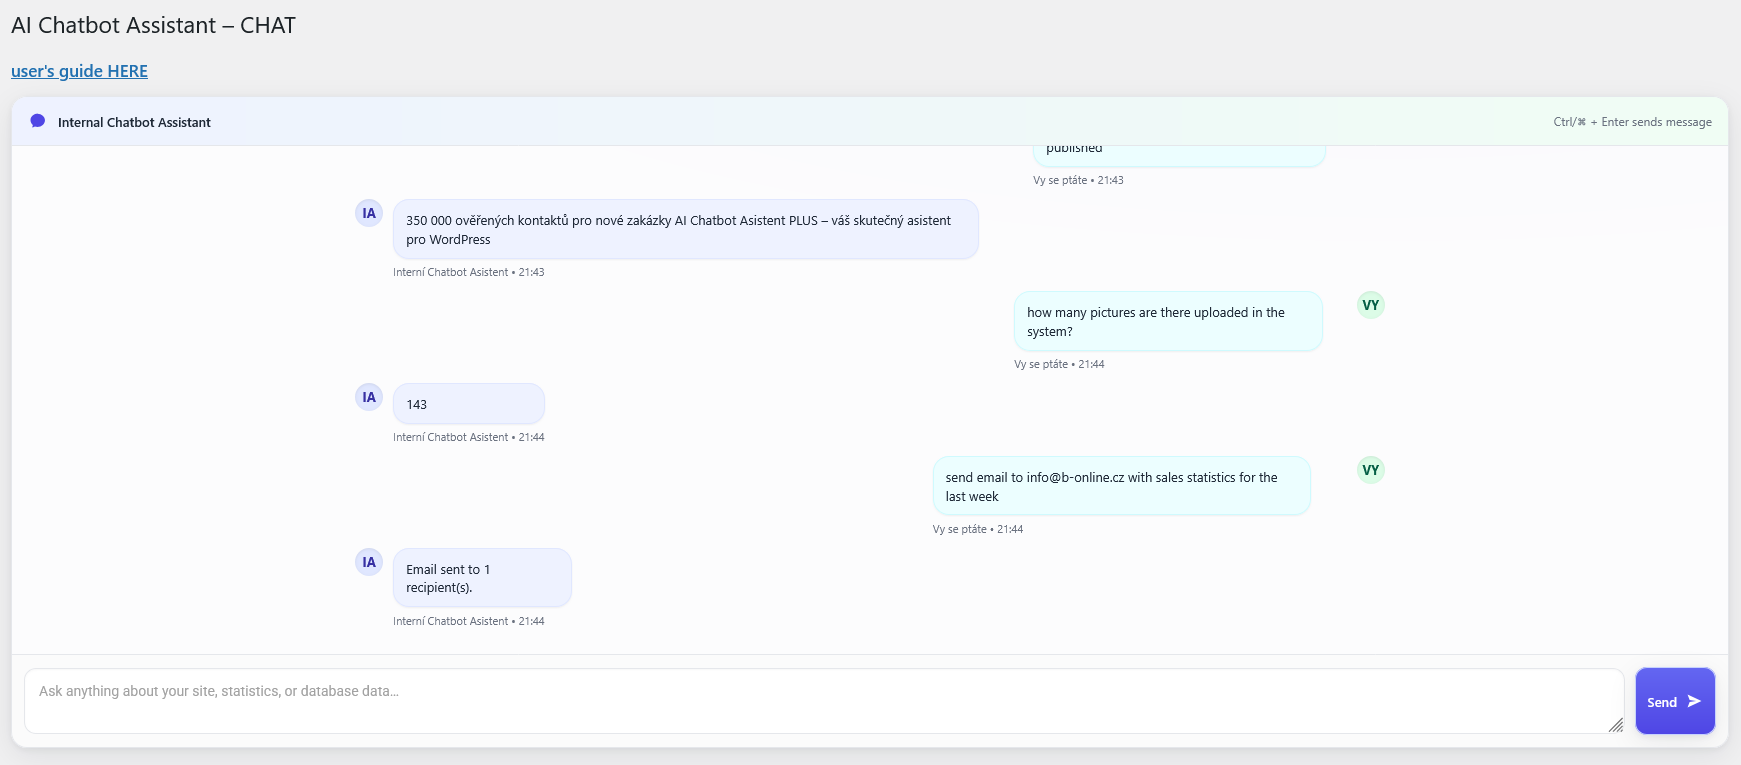Click the textarea resize handle
The height and width of the screenshot is (765, 1741).
(x=1615, y=725)
